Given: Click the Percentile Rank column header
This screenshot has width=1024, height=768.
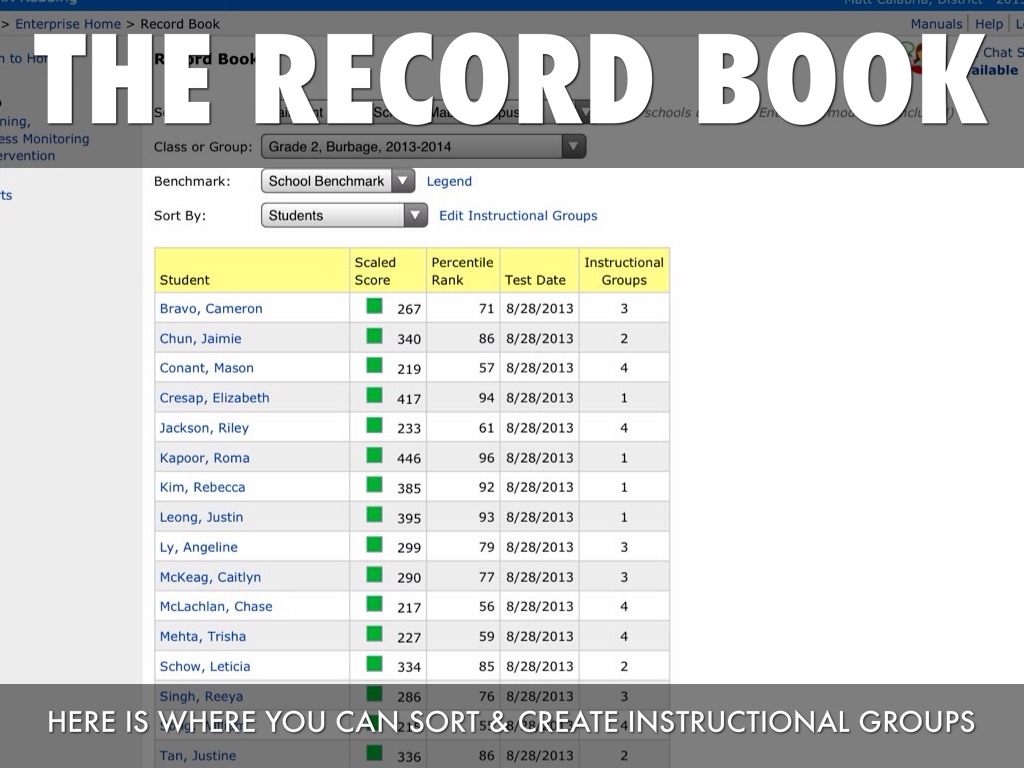Looking at the screenshot, I should [462, 271].
